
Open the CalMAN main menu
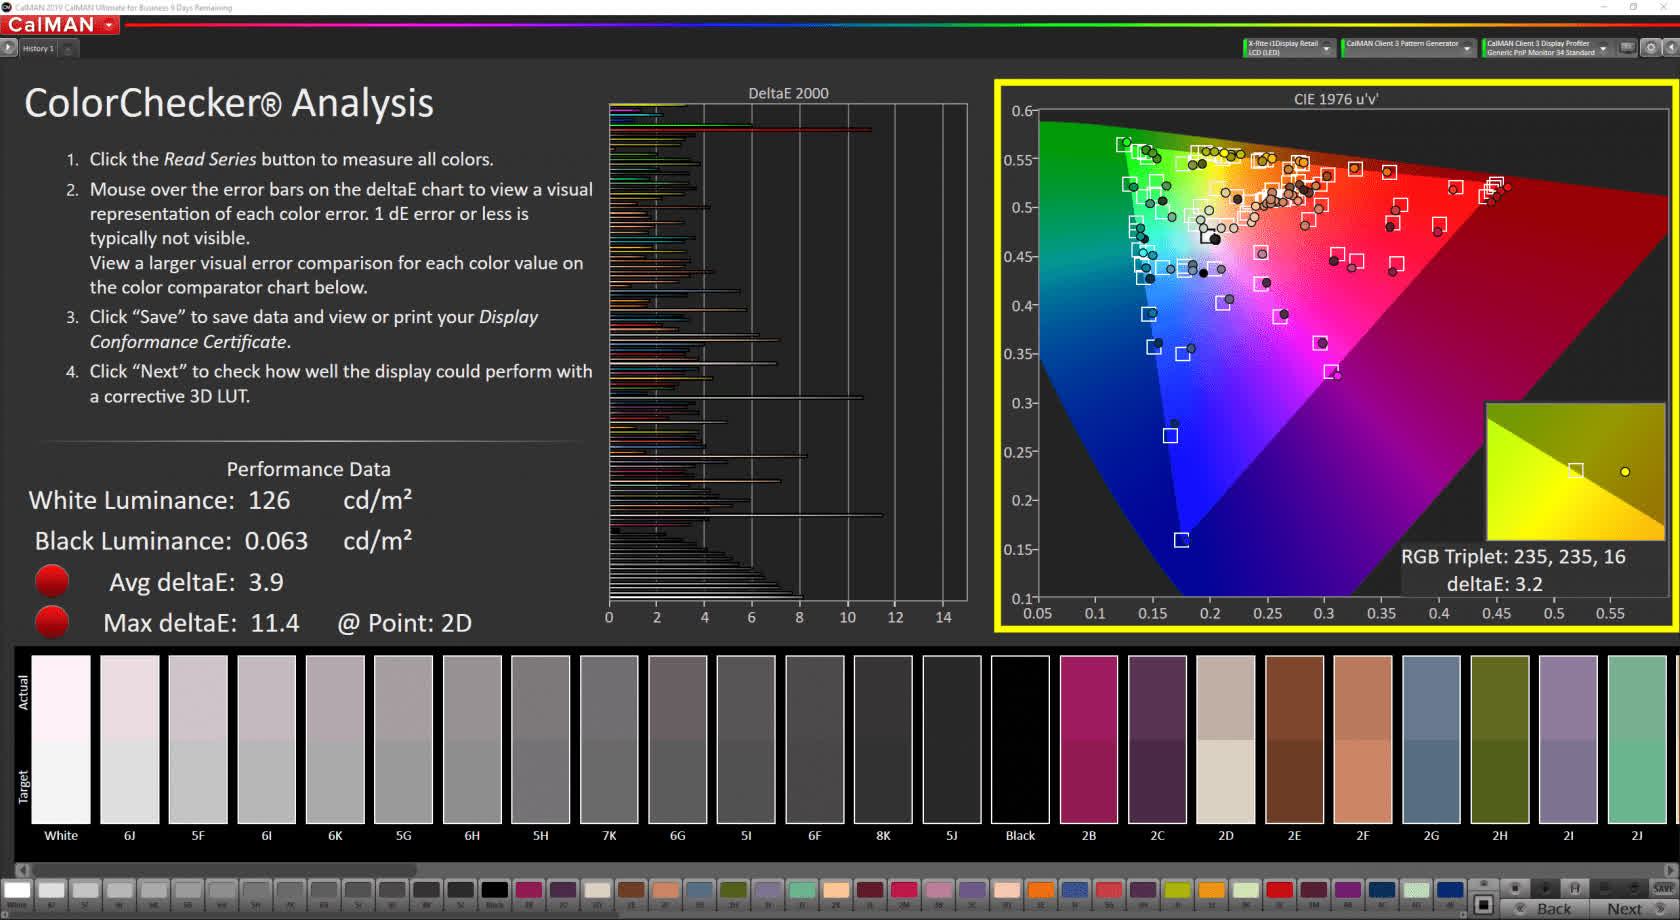coord(60,25)
